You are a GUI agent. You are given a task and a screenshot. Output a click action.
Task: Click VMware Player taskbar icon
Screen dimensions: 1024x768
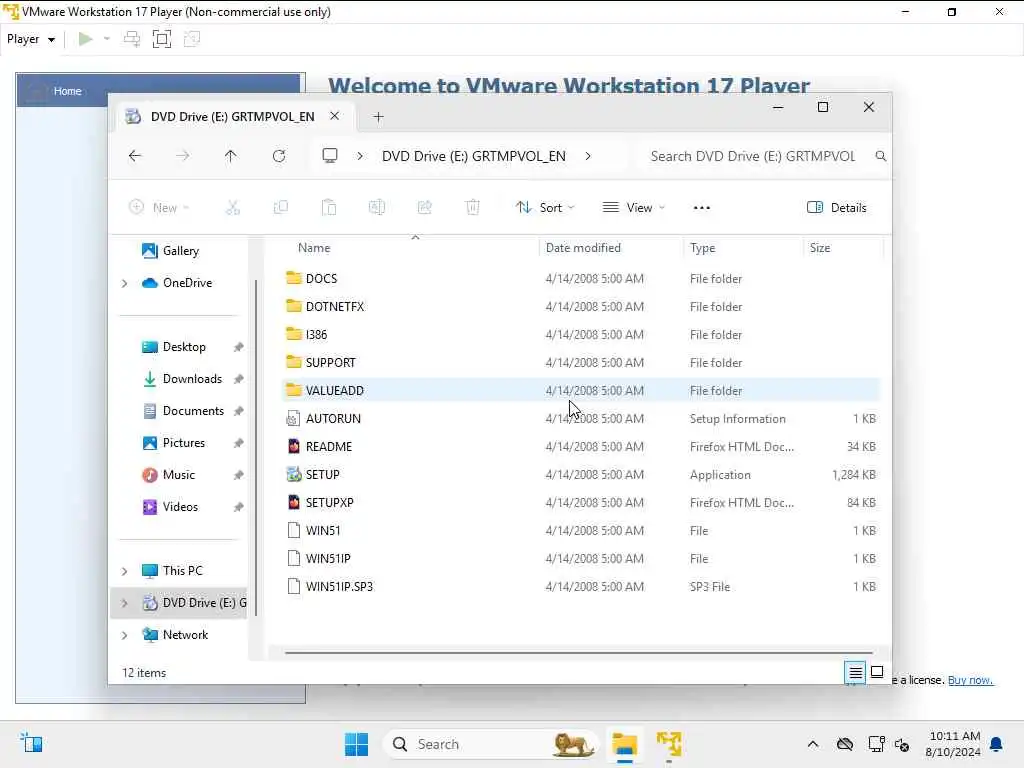click(x=669, y=744)
